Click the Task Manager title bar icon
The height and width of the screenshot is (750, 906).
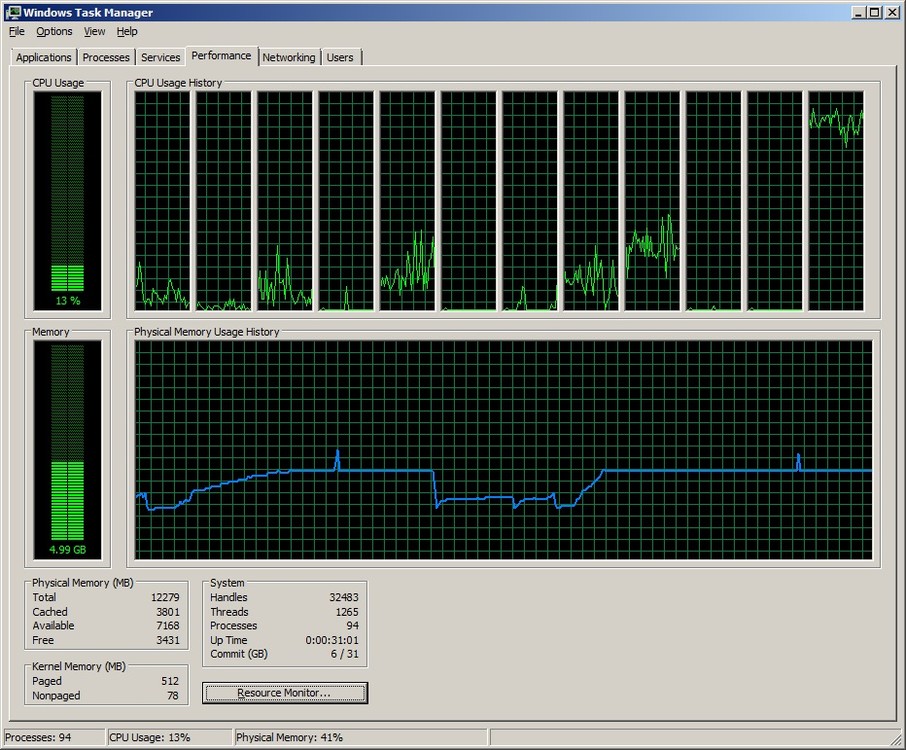(x=13, y=12)
